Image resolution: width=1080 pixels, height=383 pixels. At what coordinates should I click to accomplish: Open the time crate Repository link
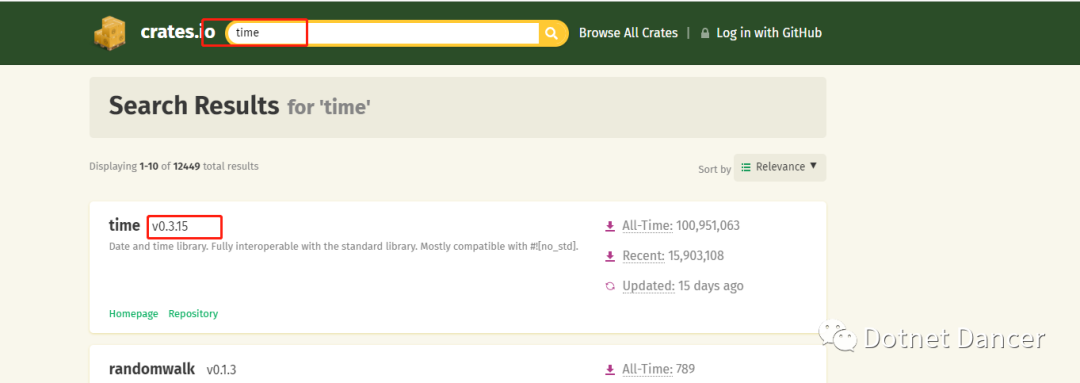click(x=193, y=313)
